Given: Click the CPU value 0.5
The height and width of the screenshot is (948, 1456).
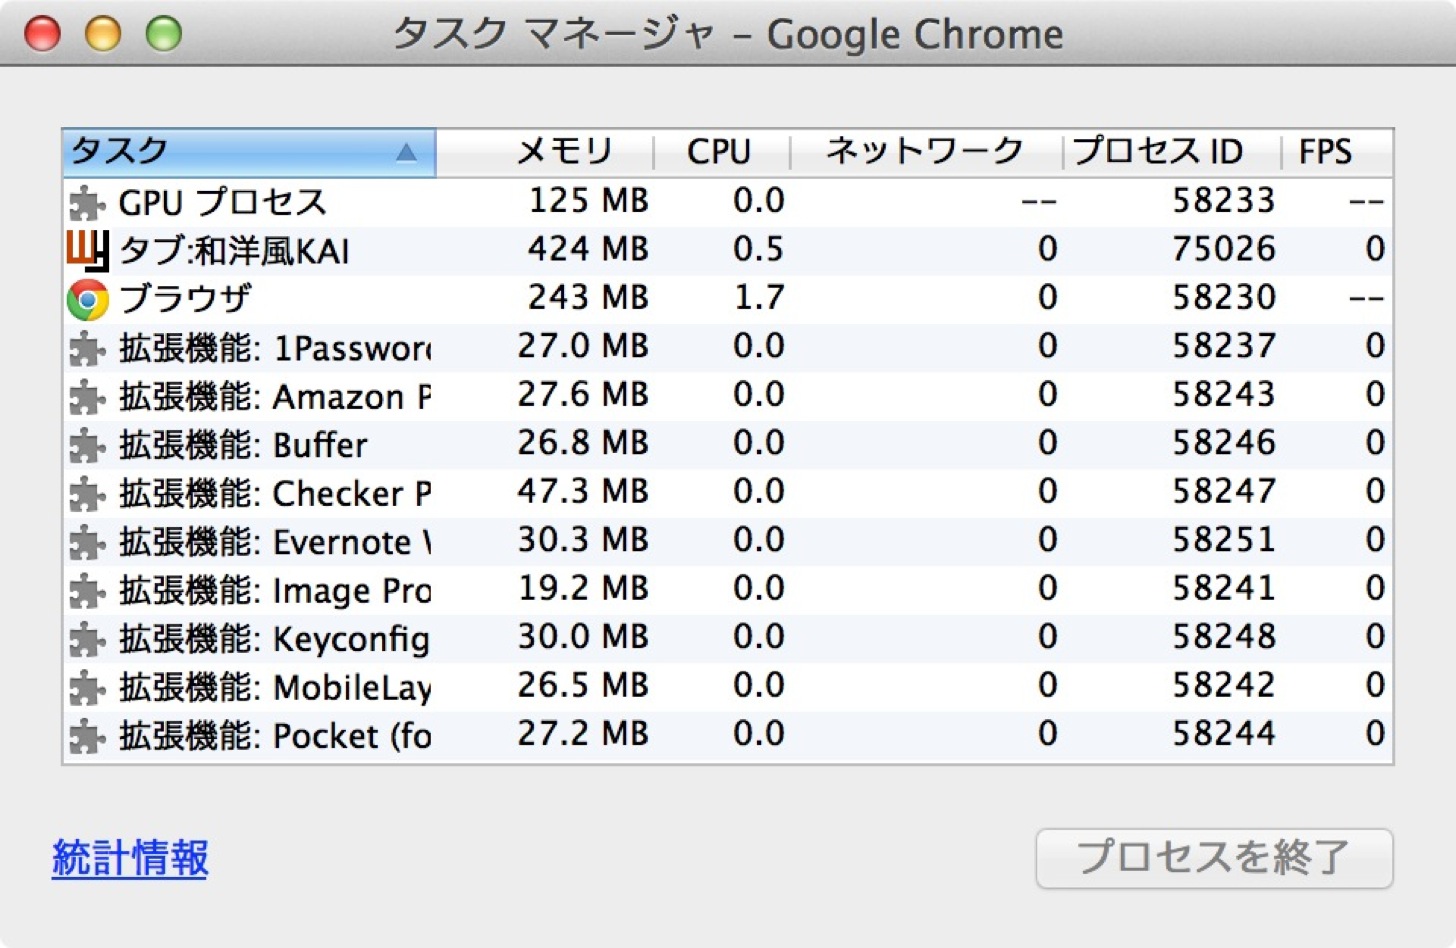Looking at the screenshot, I should (758, 248).
